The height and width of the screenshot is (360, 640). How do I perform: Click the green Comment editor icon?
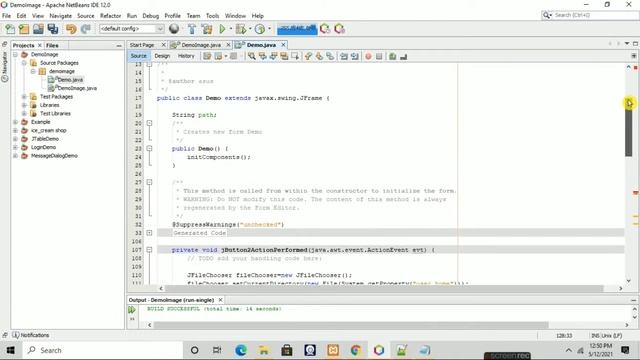(x=393, y=56)
